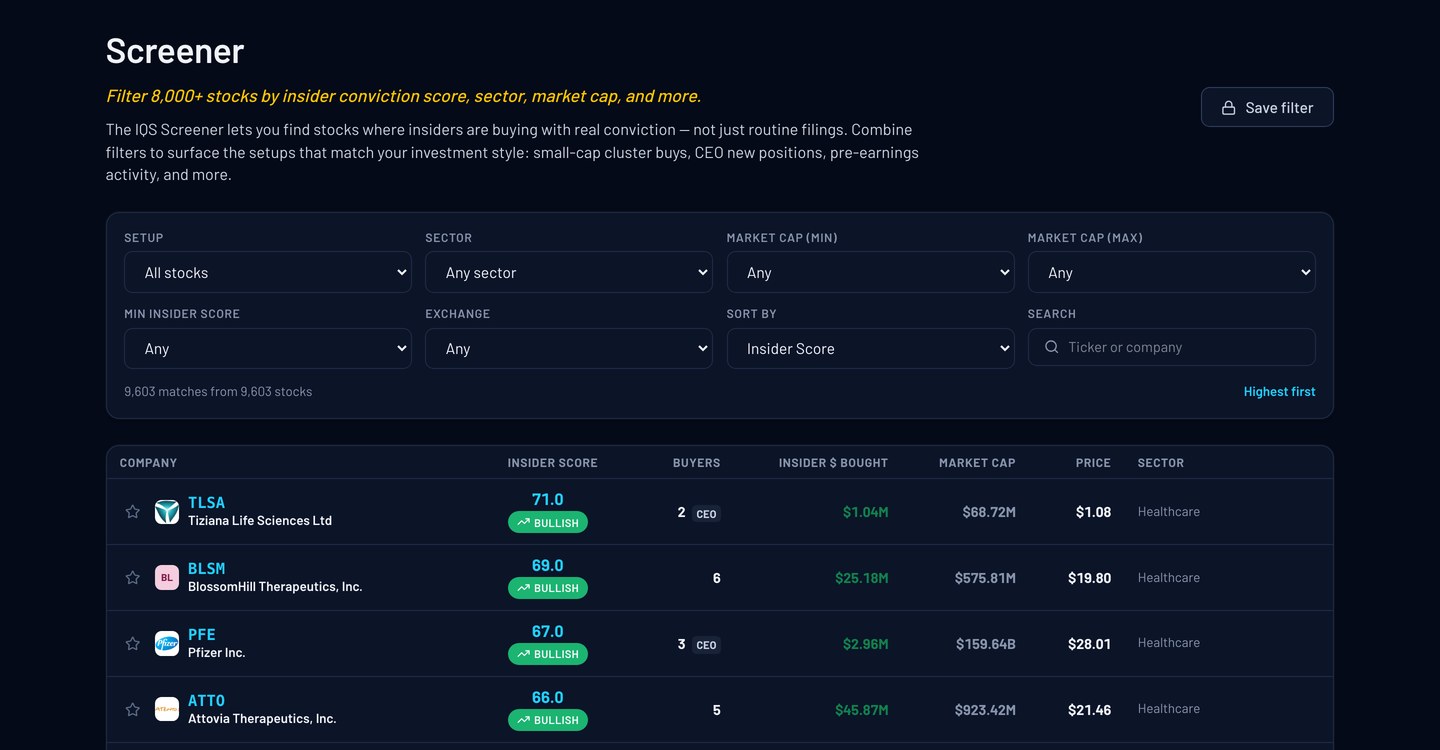Click the $923.42M market cap cell
This screenshot has height=750, width=1440.
click(985, 710)
